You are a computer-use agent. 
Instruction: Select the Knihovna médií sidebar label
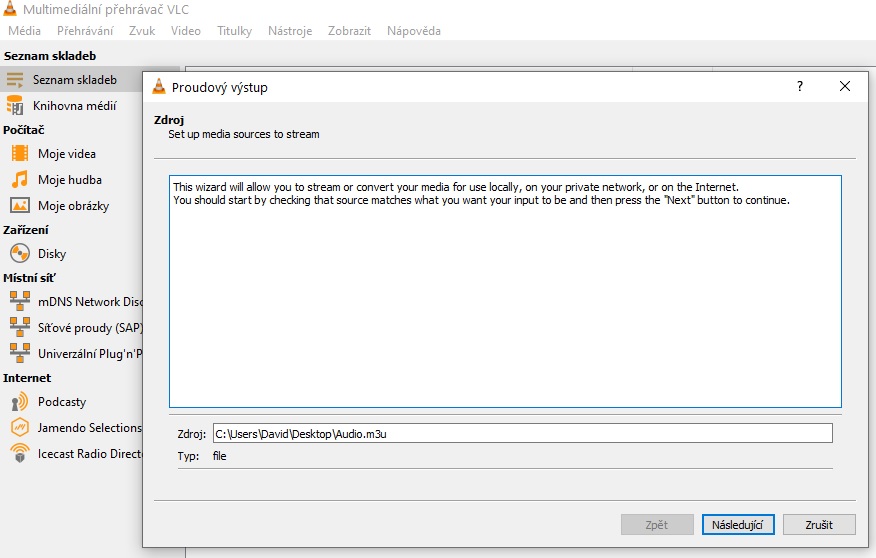click(75, 106)
